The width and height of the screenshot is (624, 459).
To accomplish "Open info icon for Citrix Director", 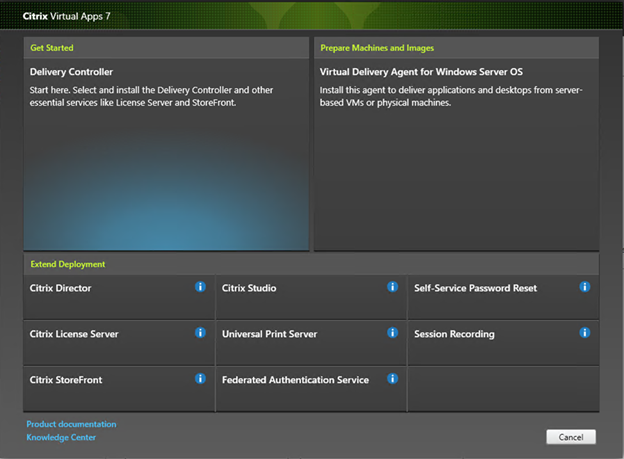I will 200,287.
